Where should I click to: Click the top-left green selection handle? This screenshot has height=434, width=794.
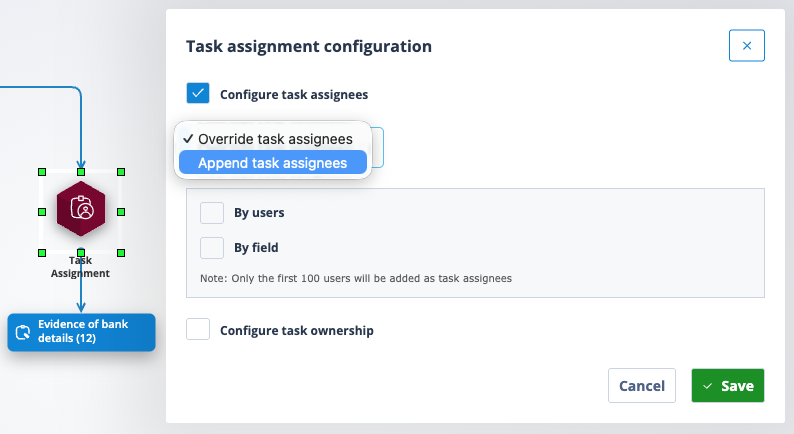42,172
